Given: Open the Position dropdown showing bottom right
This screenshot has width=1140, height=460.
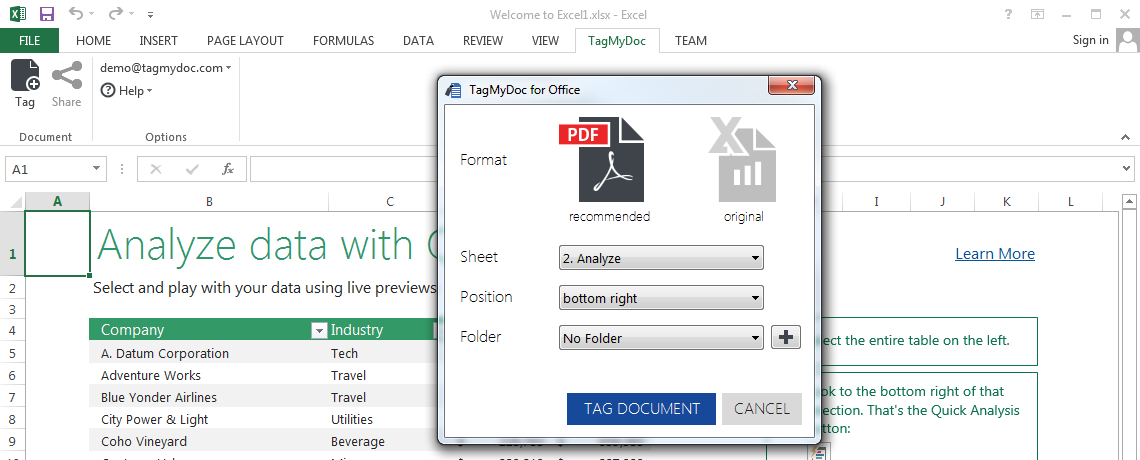Looking at the screenshot, I should tap(661, 298).
